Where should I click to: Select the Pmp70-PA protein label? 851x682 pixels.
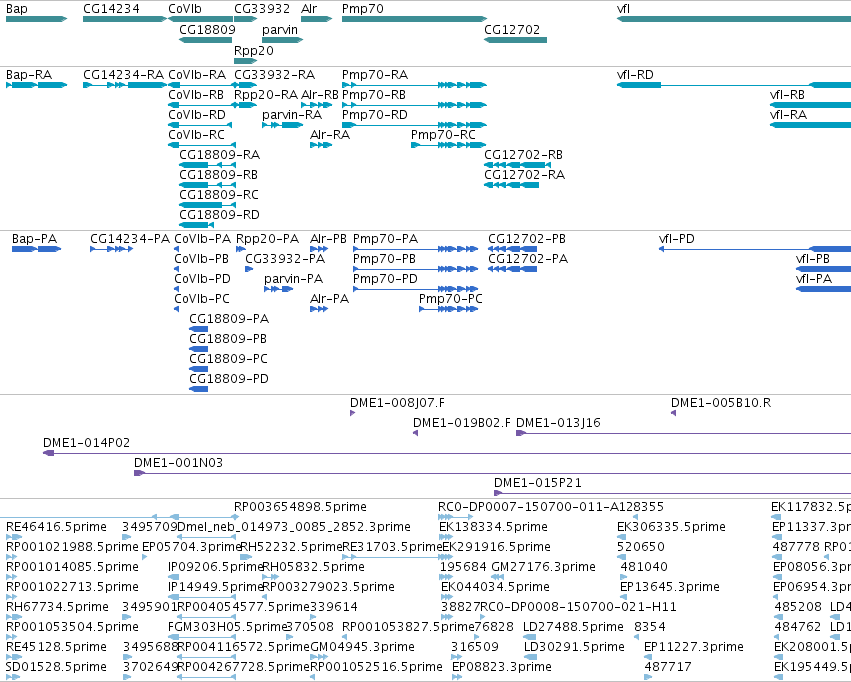pos(385,239)
